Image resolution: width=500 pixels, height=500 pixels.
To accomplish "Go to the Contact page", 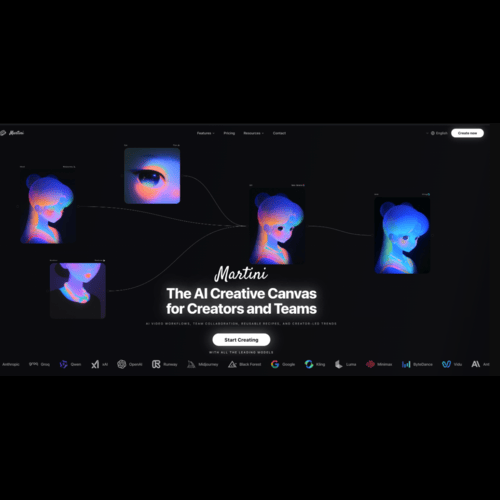I will (x=279, y=133).
